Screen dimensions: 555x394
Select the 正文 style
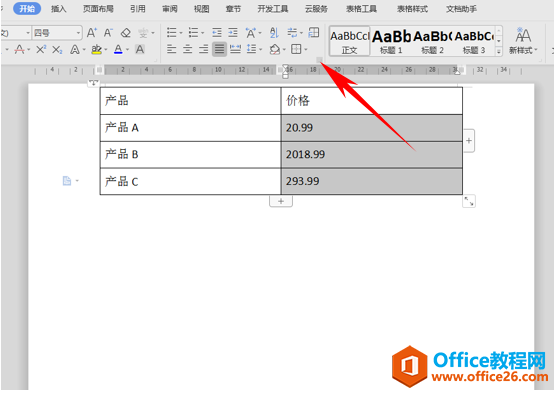pyautogui.click(x=349, y=41)
